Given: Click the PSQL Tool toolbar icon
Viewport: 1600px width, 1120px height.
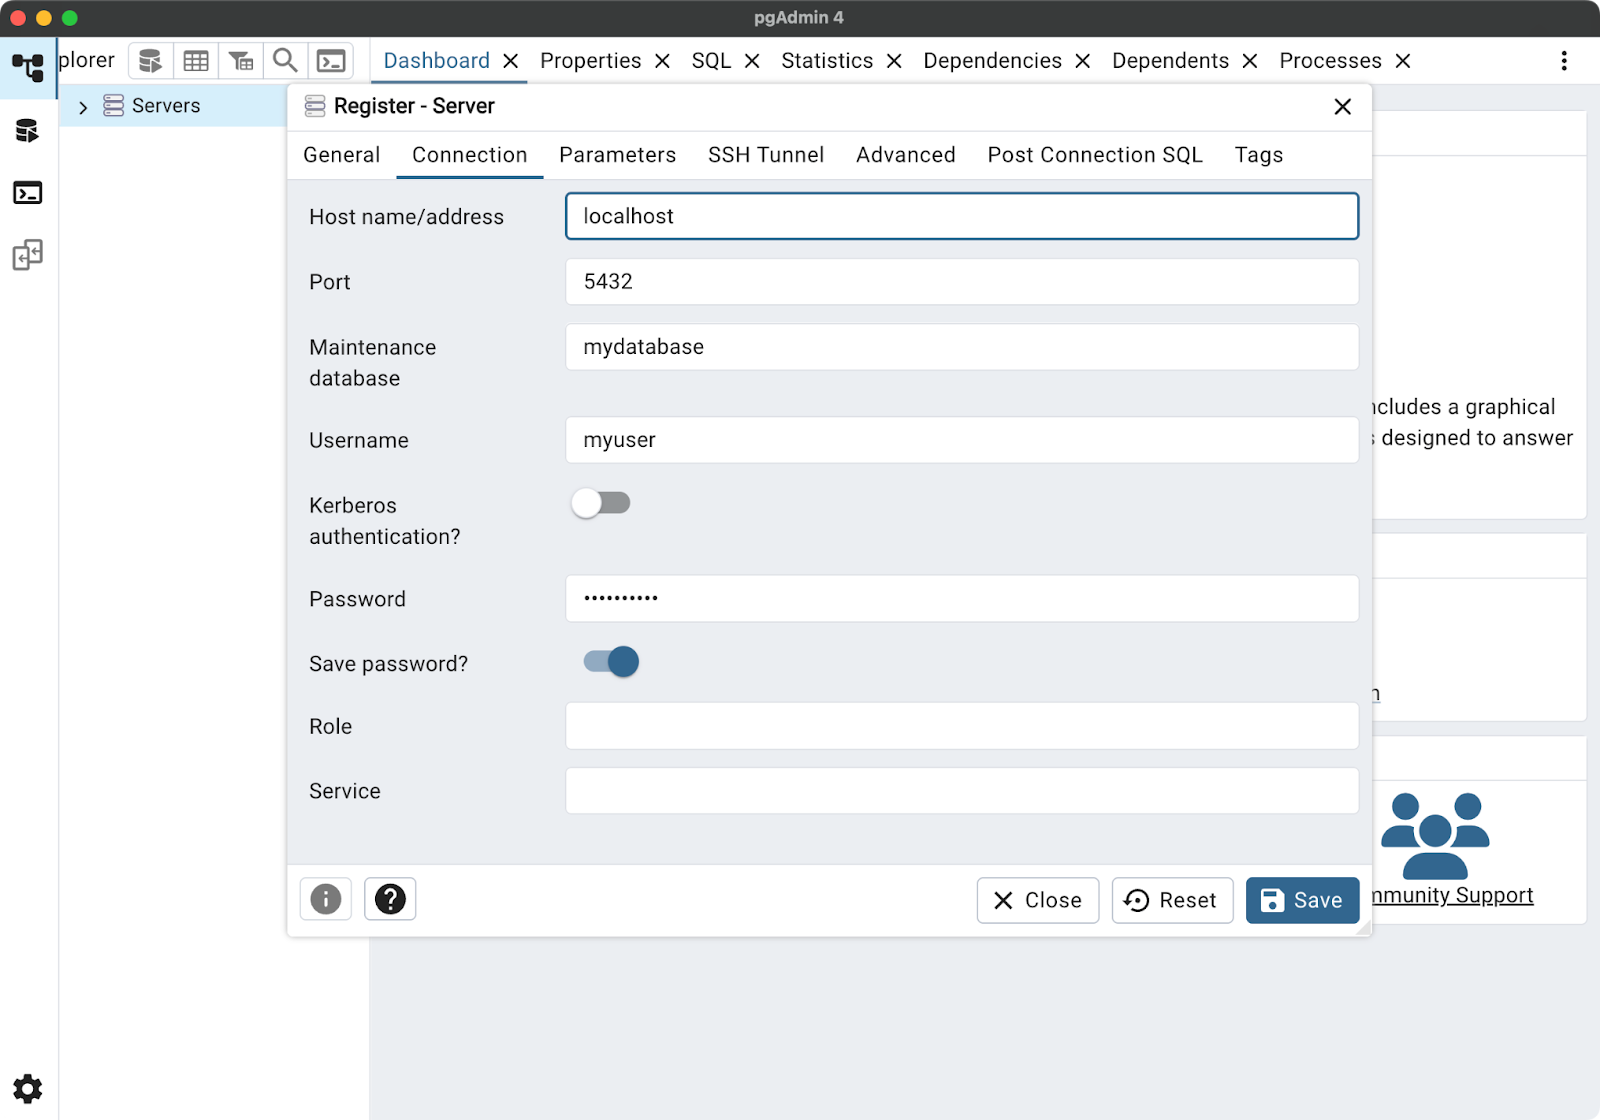Looking at the screenshot, I should coord(331,61).
